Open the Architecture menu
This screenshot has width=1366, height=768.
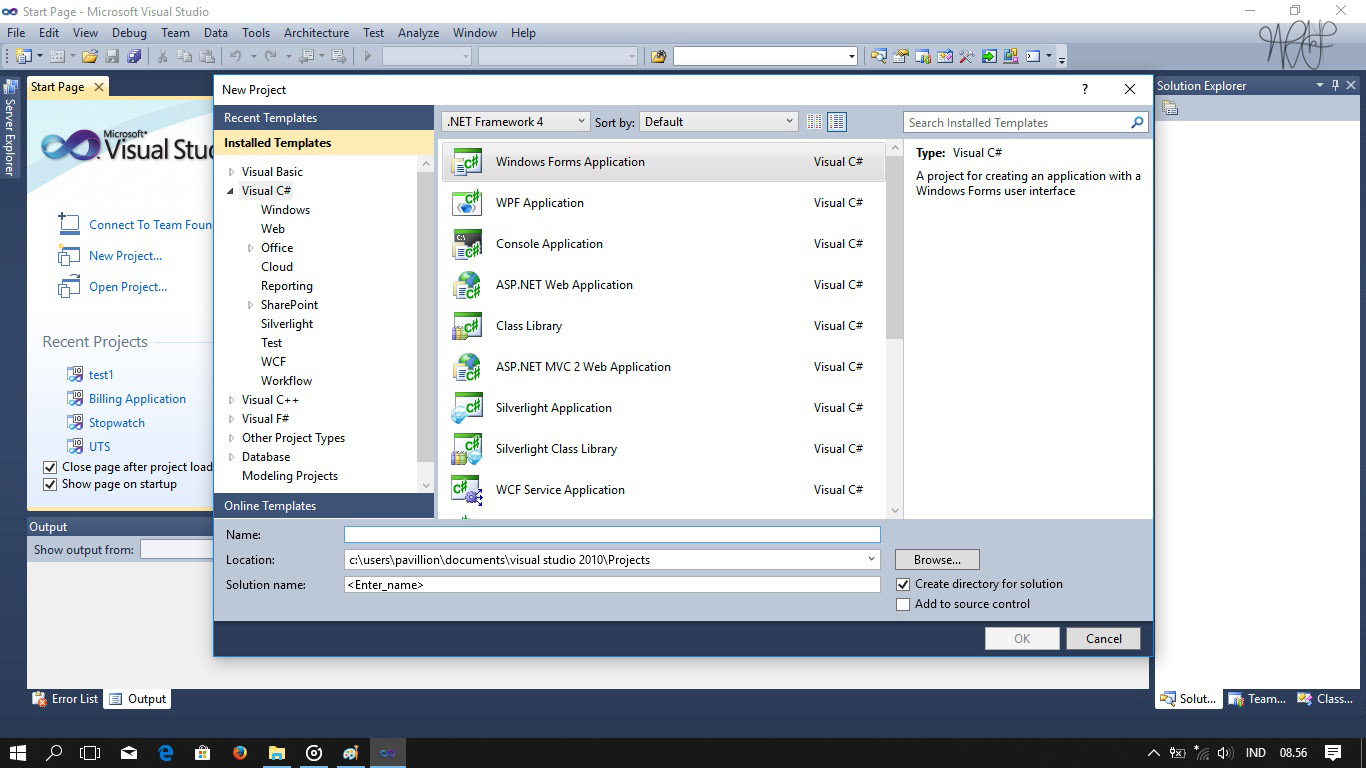[317, 33]
